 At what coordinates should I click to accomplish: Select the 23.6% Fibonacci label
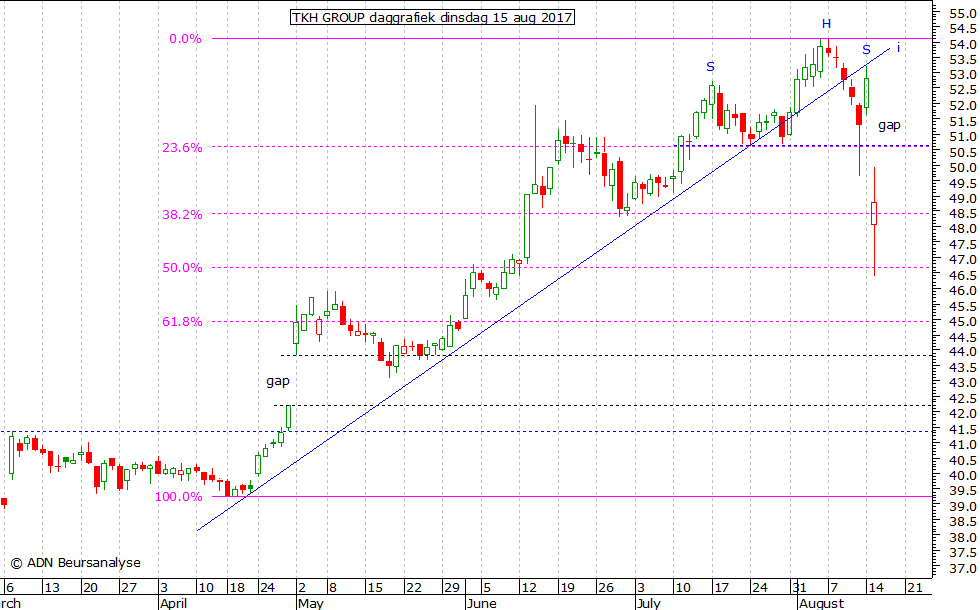[182, 148]
